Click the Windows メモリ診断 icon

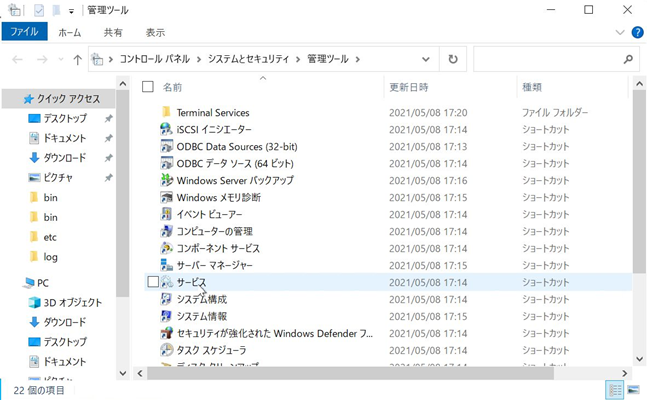pos(166,197)
